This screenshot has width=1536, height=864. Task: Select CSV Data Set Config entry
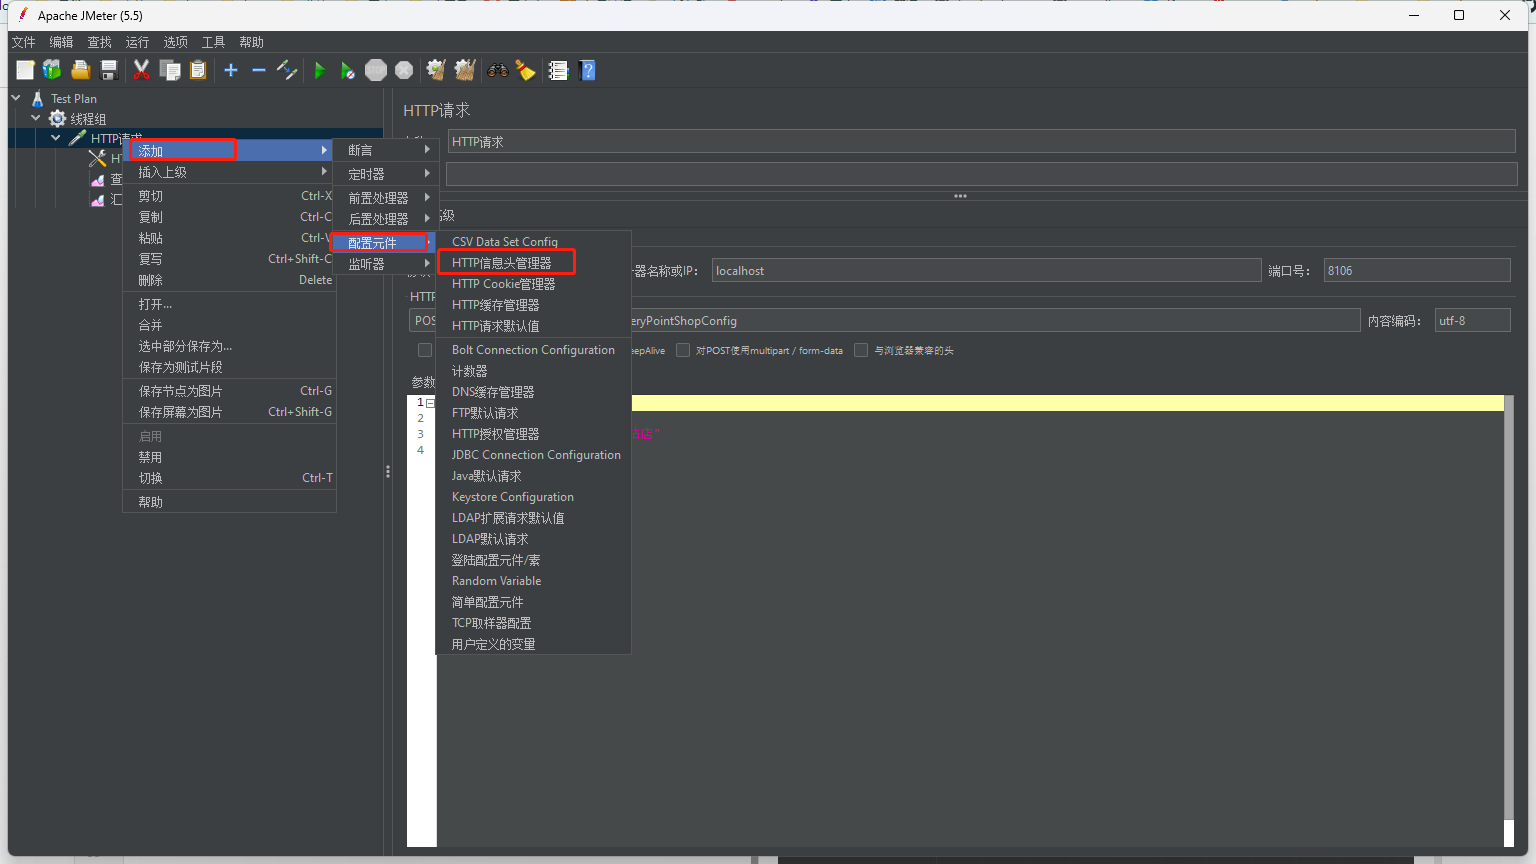tap(533, 242)
